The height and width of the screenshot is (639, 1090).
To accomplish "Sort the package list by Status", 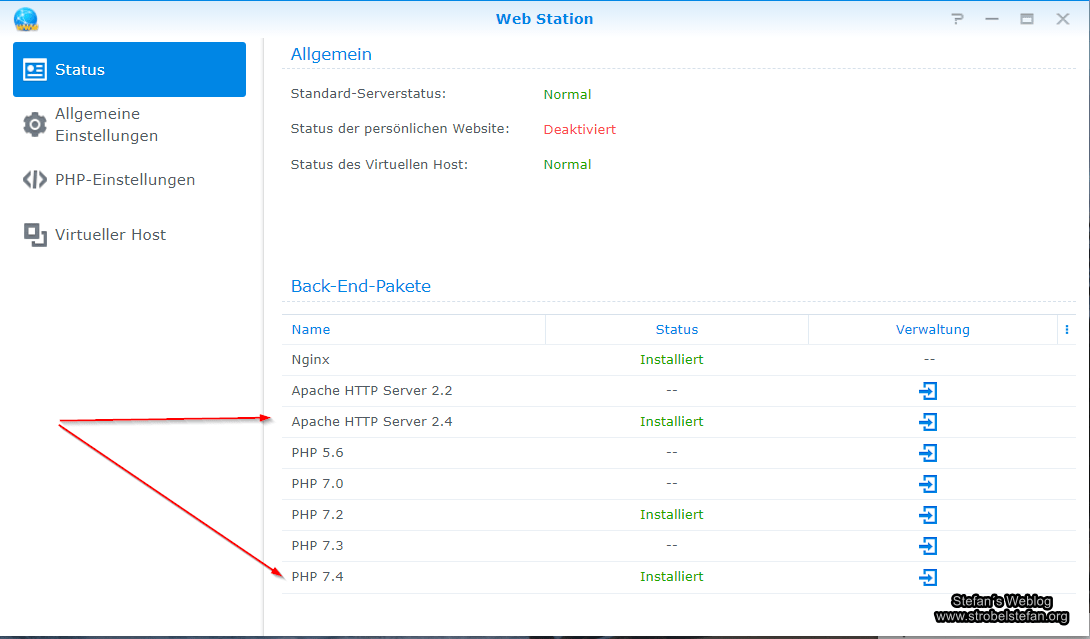I will point(676,329).
